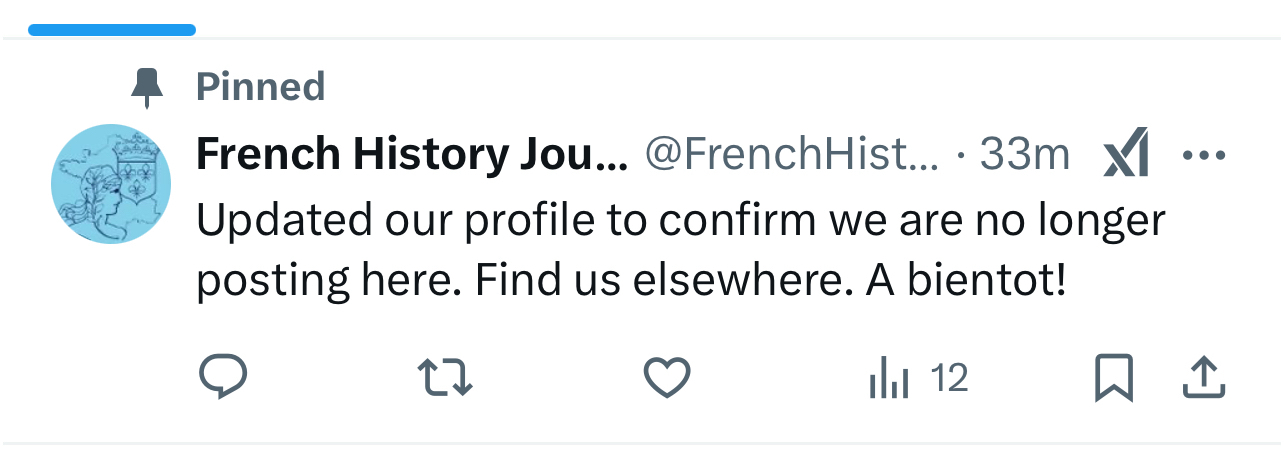
Task: Open the post via the 33m timestamp
Action: click(x=1024, y=154)
